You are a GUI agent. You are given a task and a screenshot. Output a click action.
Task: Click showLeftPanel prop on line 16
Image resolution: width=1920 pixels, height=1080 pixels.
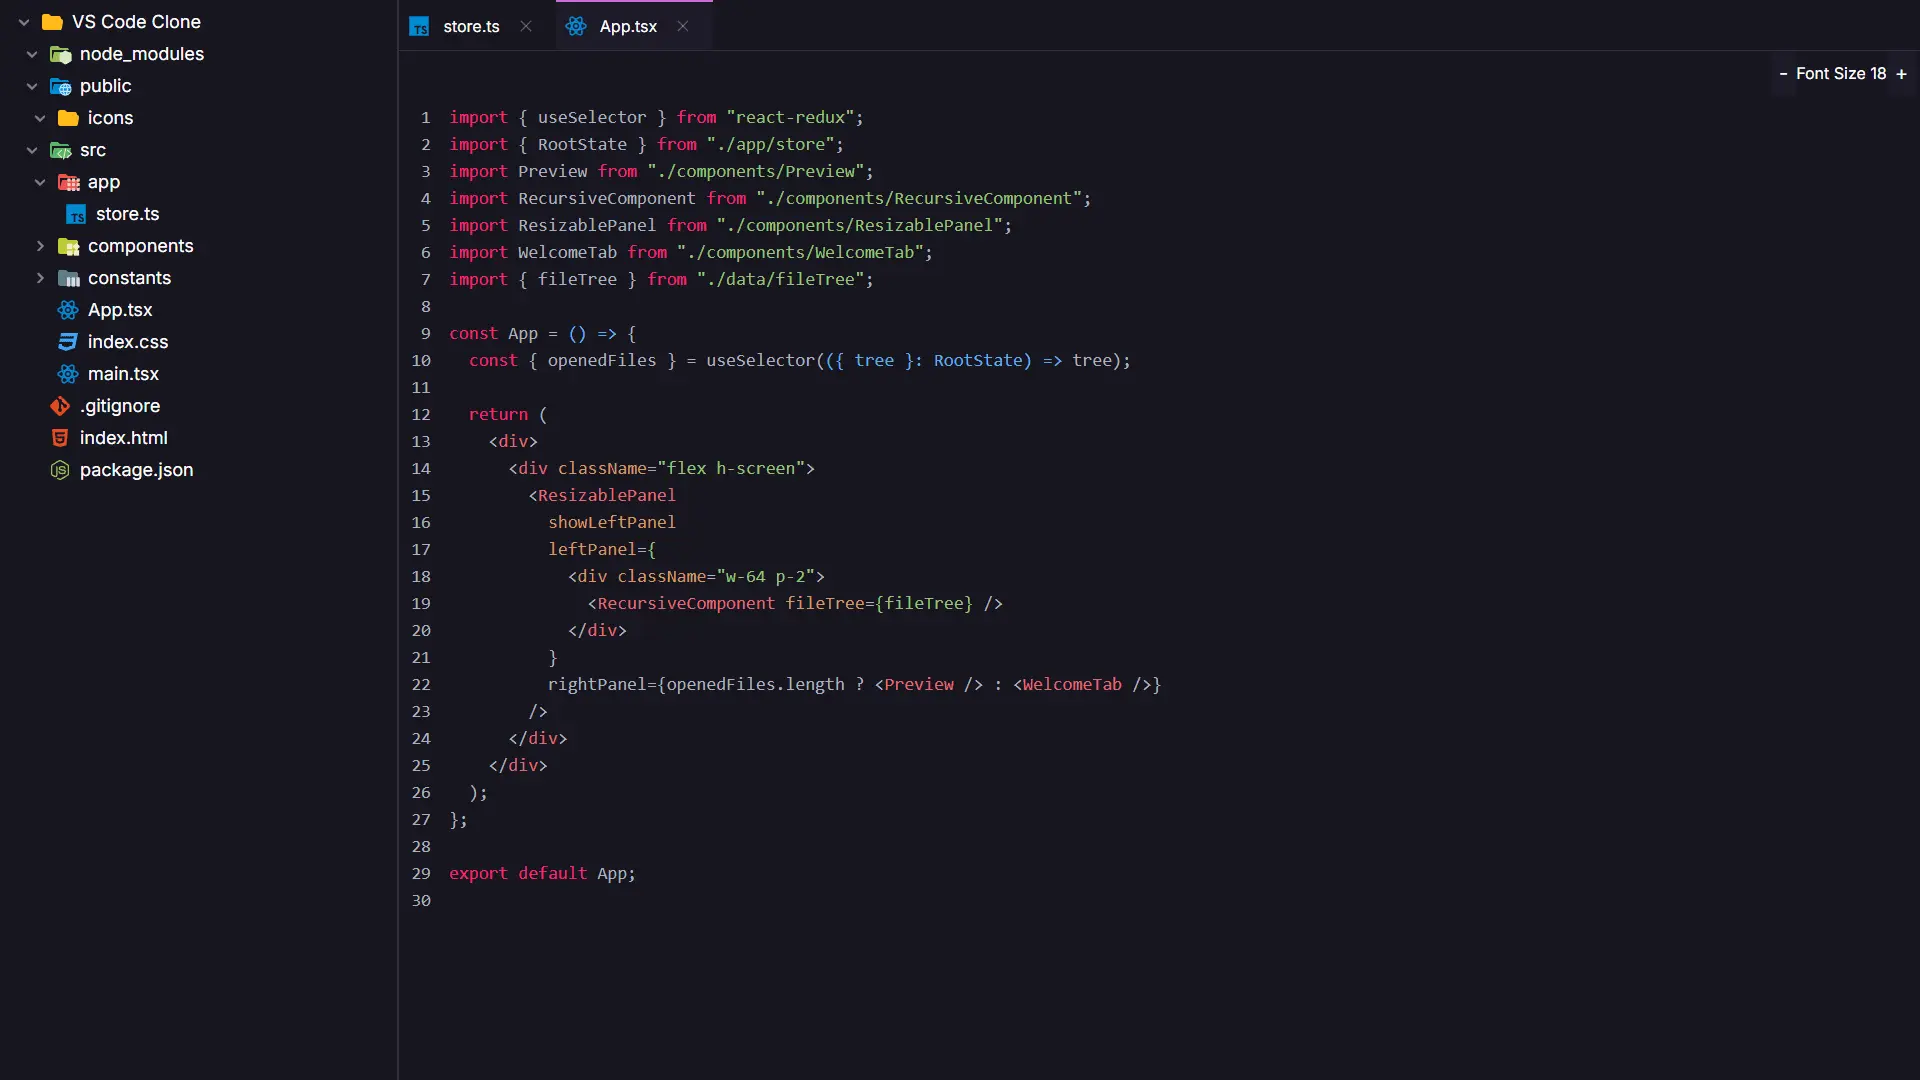click(612, 523)
